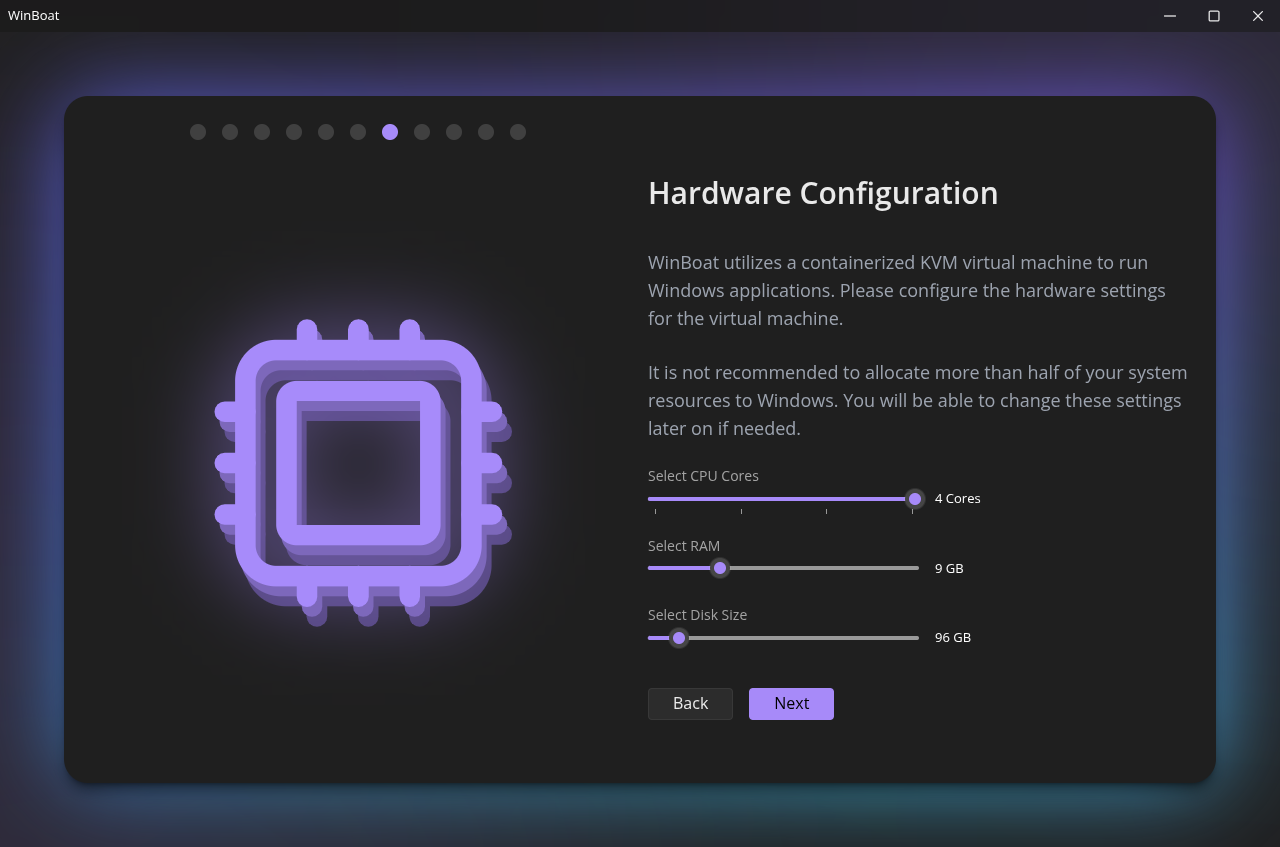The width and height of the screenshot is (1280, 847).
Task: Grab the Select CPU Cores slider handle
Action: [x=914, y=499]
